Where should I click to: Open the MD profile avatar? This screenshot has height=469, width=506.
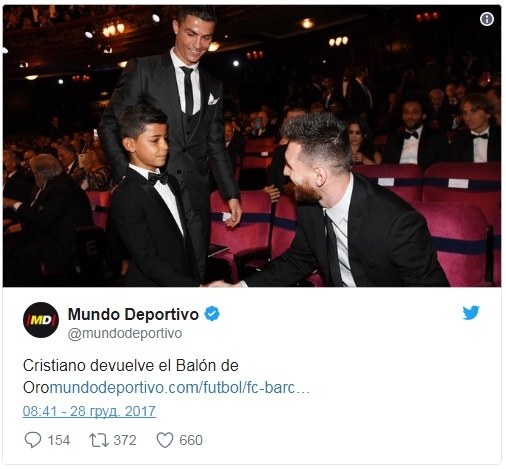41,320
